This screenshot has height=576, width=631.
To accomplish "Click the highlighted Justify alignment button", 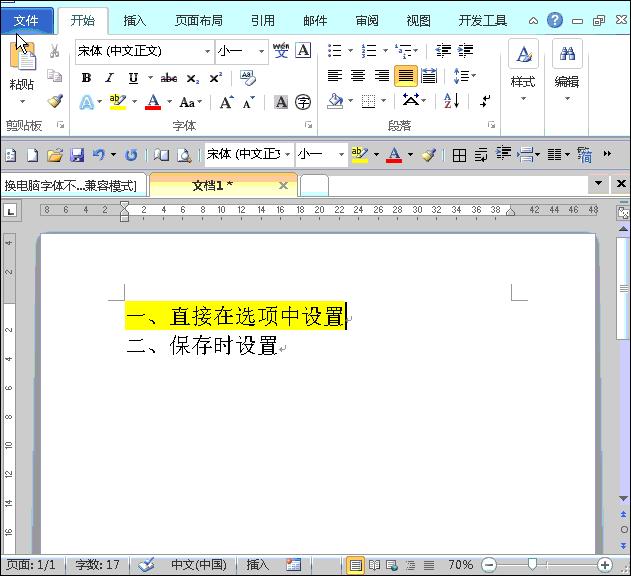I will (x=405, y=76).
